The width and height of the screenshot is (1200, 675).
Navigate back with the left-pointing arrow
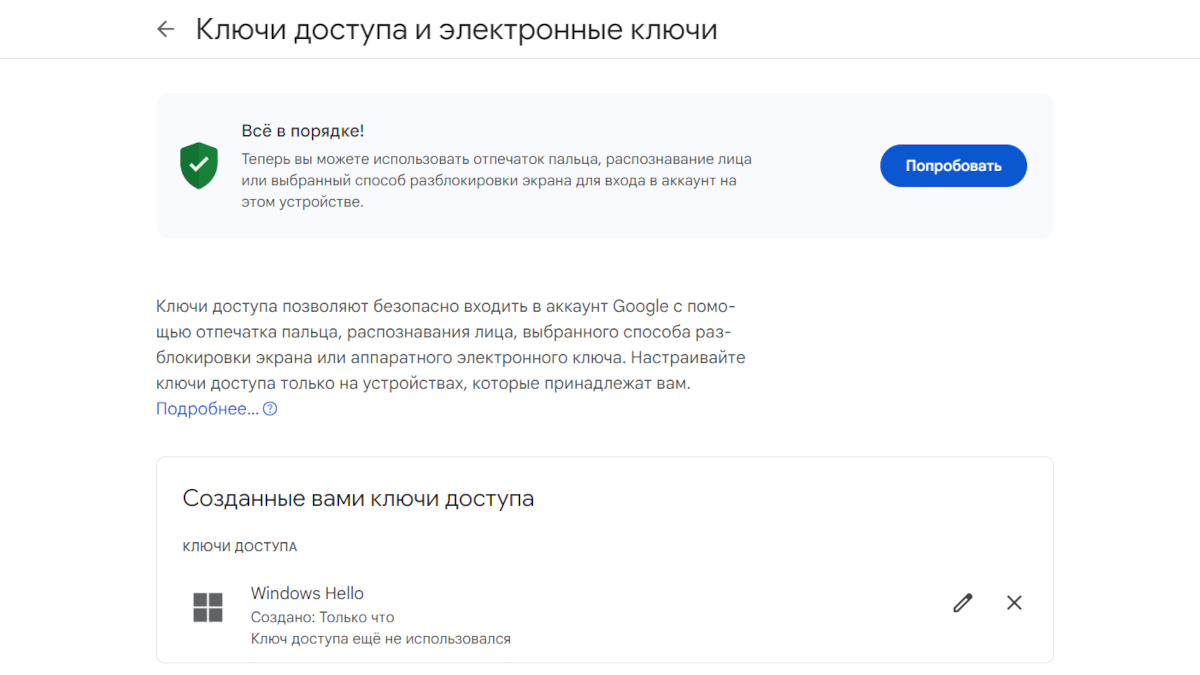[165, 29]
